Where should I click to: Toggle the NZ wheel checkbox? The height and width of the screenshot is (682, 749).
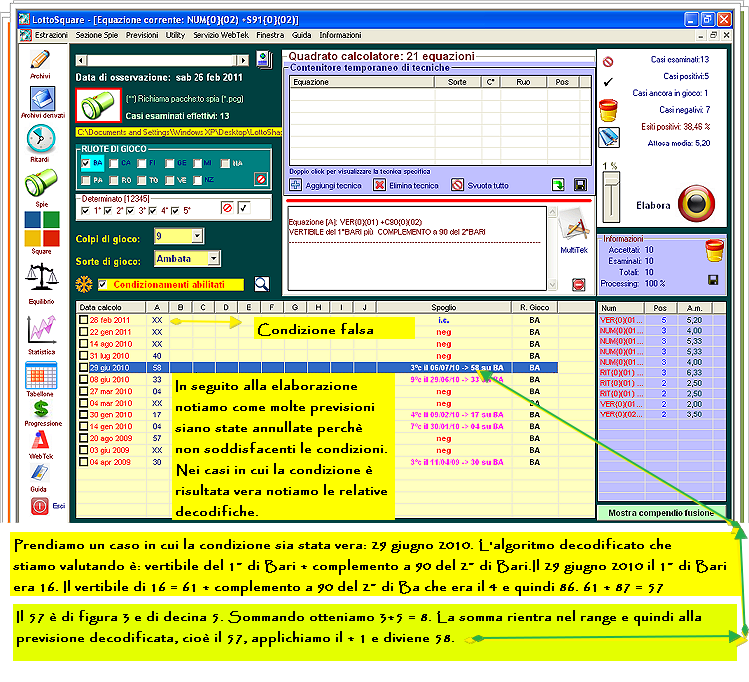(x=197, y=180)
